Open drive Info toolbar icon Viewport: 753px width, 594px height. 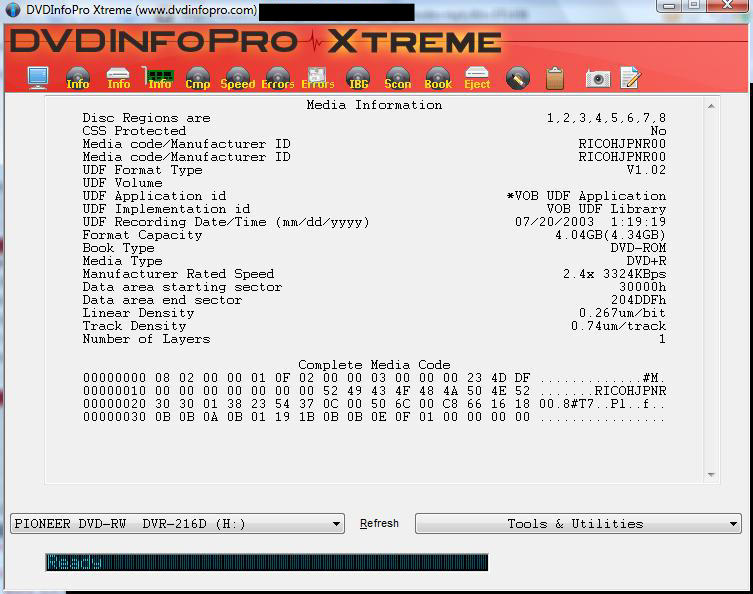118,78
